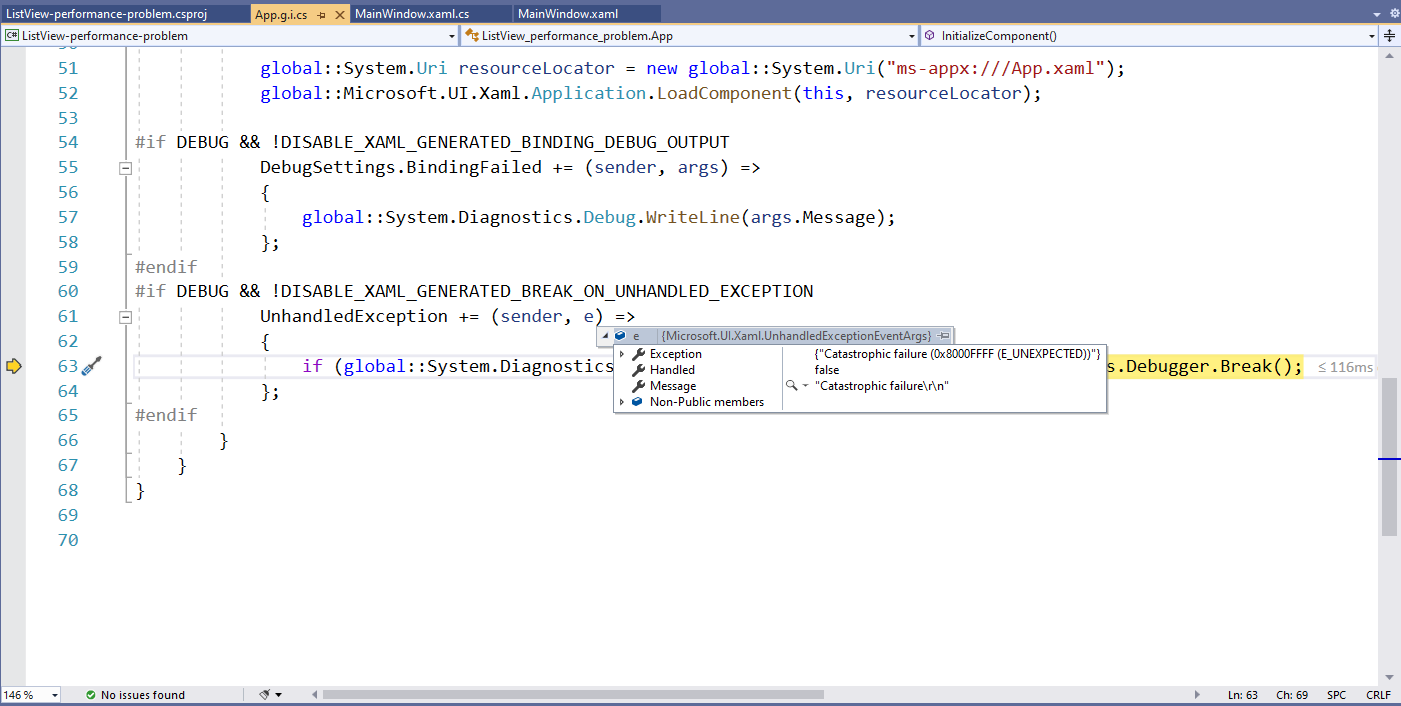This screenshot has height=706, width=1401.
Task: Click the type text Microsoft.UI.Xaml.UnhandledExceptionEventArgs
Action: 796,336
